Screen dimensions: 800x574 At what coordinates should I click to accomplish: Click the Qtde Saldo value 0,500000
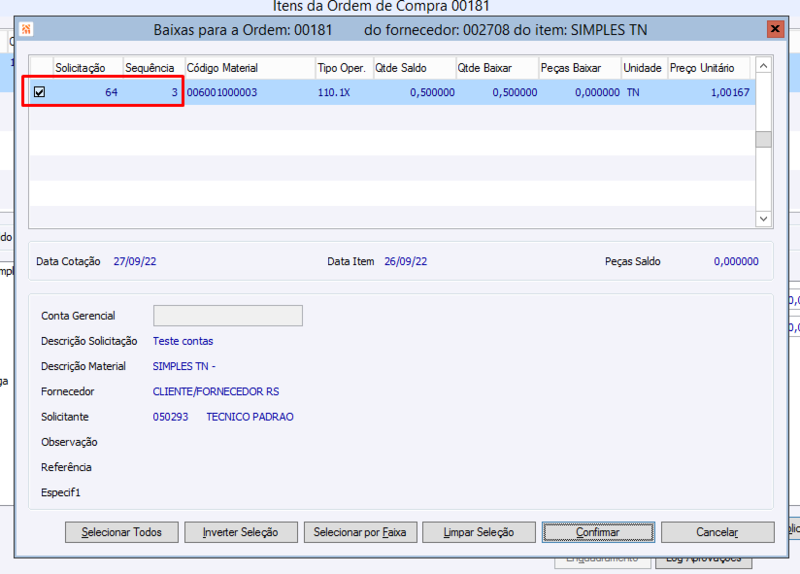(x=432, y=92)
